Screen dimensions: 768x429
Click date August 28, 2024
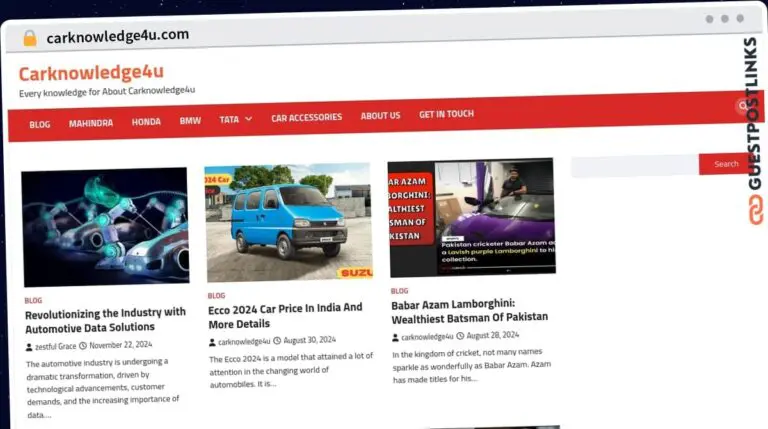493,335
